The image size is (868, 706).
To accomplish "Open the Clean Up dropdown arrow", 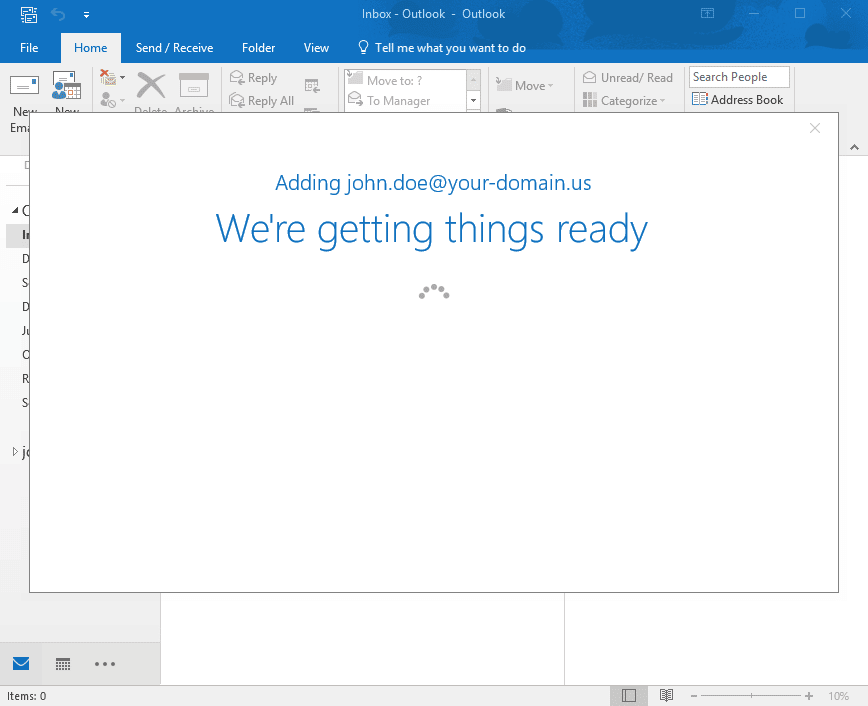I will (x=123, y=78).
